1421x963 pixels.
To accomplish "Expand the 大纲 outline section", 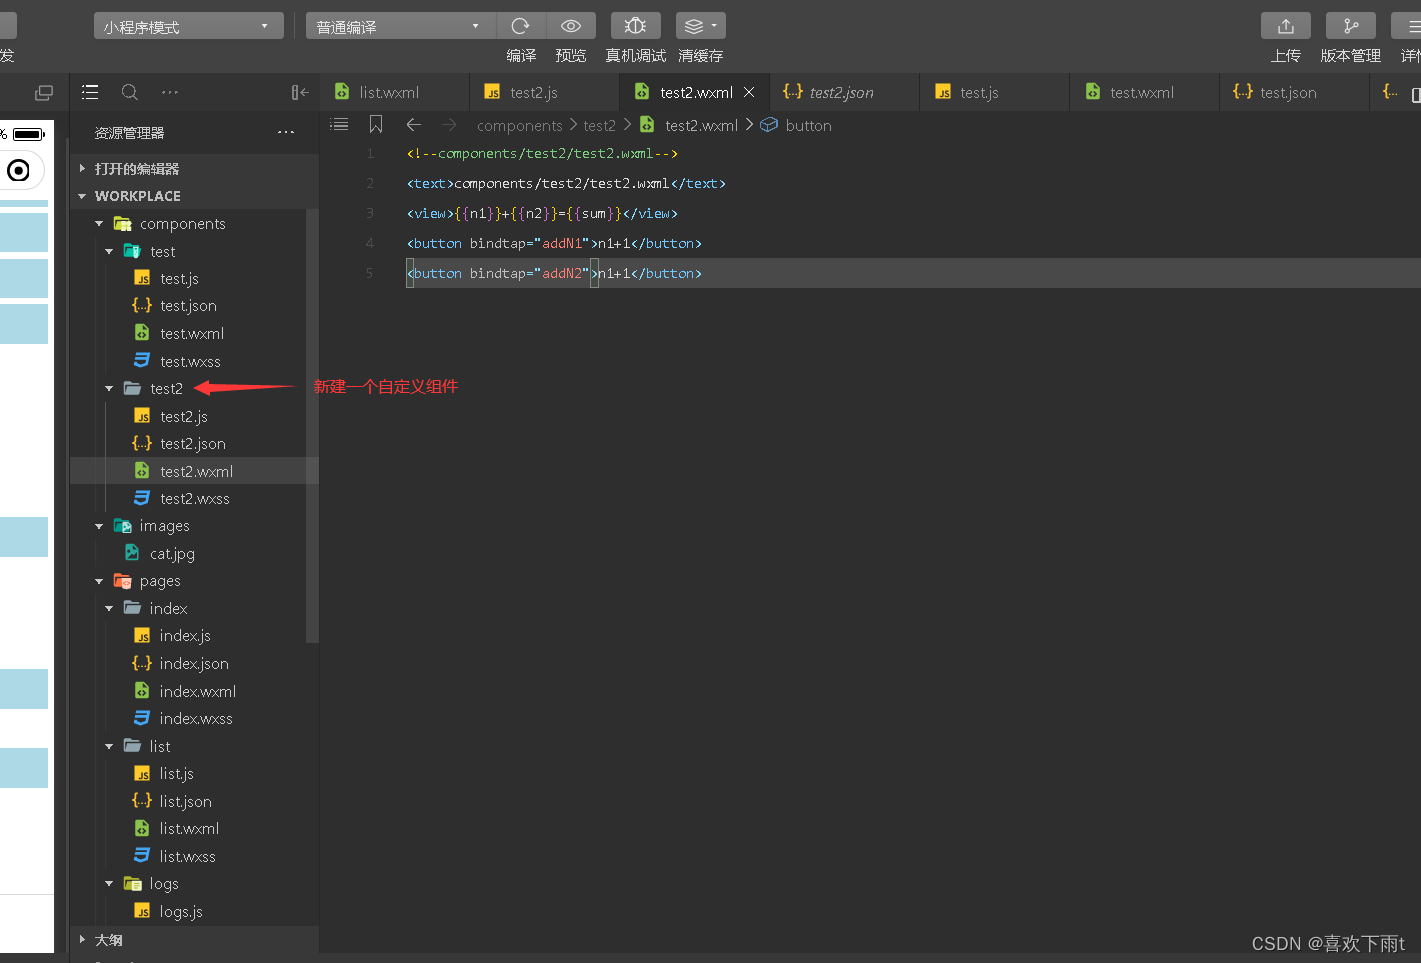I will pos(195,940).
